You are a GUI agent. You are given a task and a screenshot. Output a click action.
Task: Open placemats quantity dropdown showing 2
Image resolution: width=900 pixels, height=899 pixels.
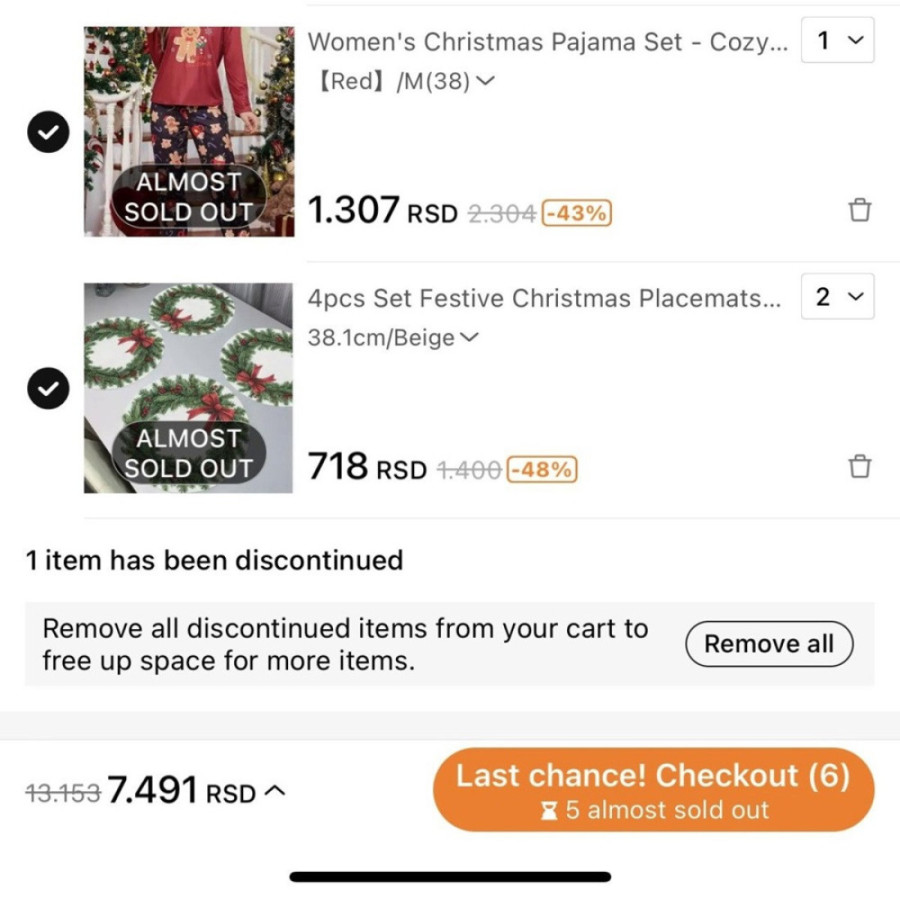838,297
